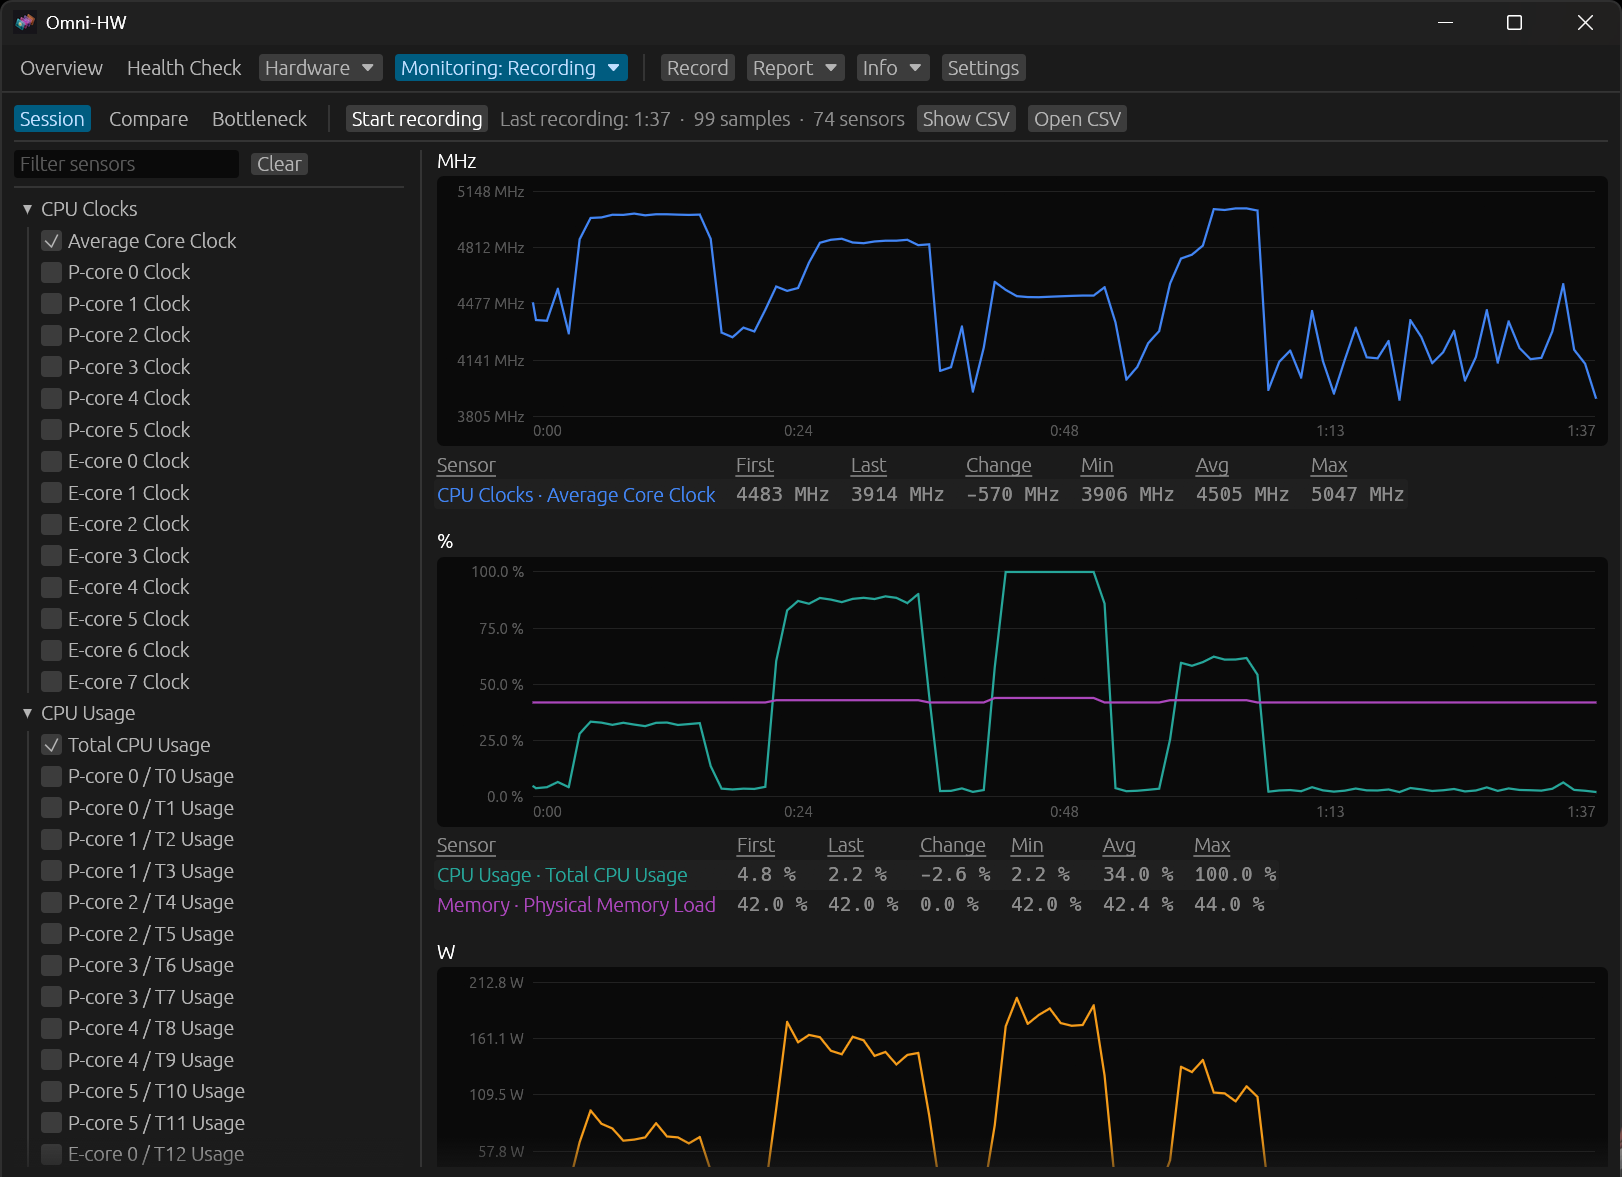1622x1177 pixels.
Task: Clear the sensor filter
Action: [279, 164]
